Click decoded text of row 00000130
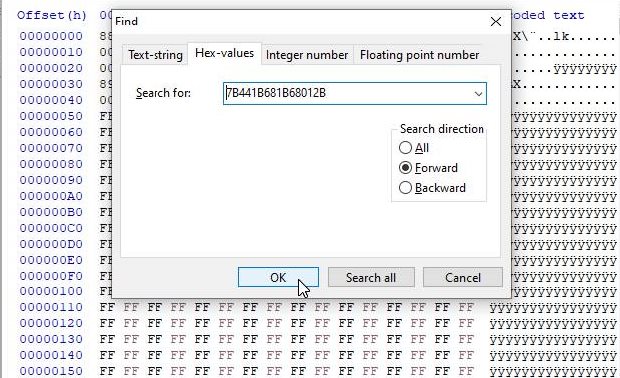Screen dimensions: 620x378 [553, 340]
